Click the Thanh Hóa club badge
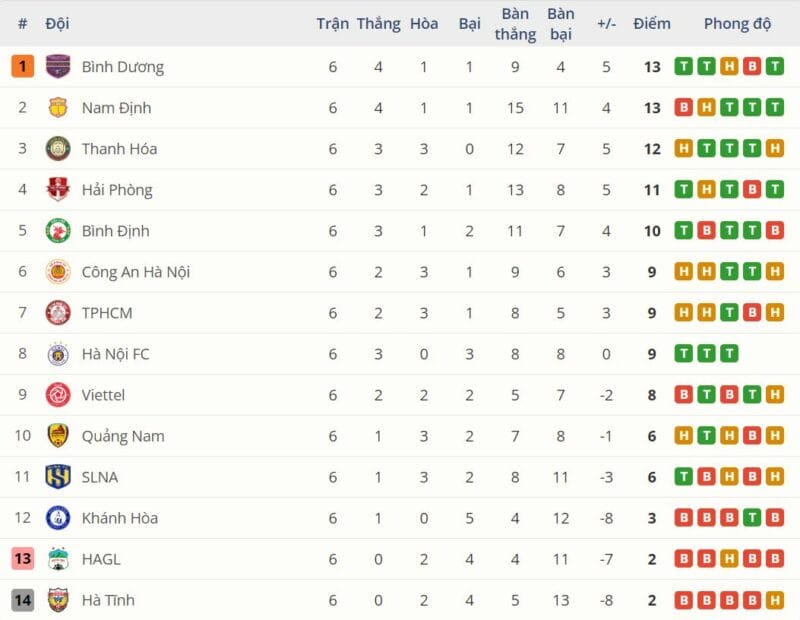This screenshot has width=800, height=620. pyautogui.click(x=58, y=149)
